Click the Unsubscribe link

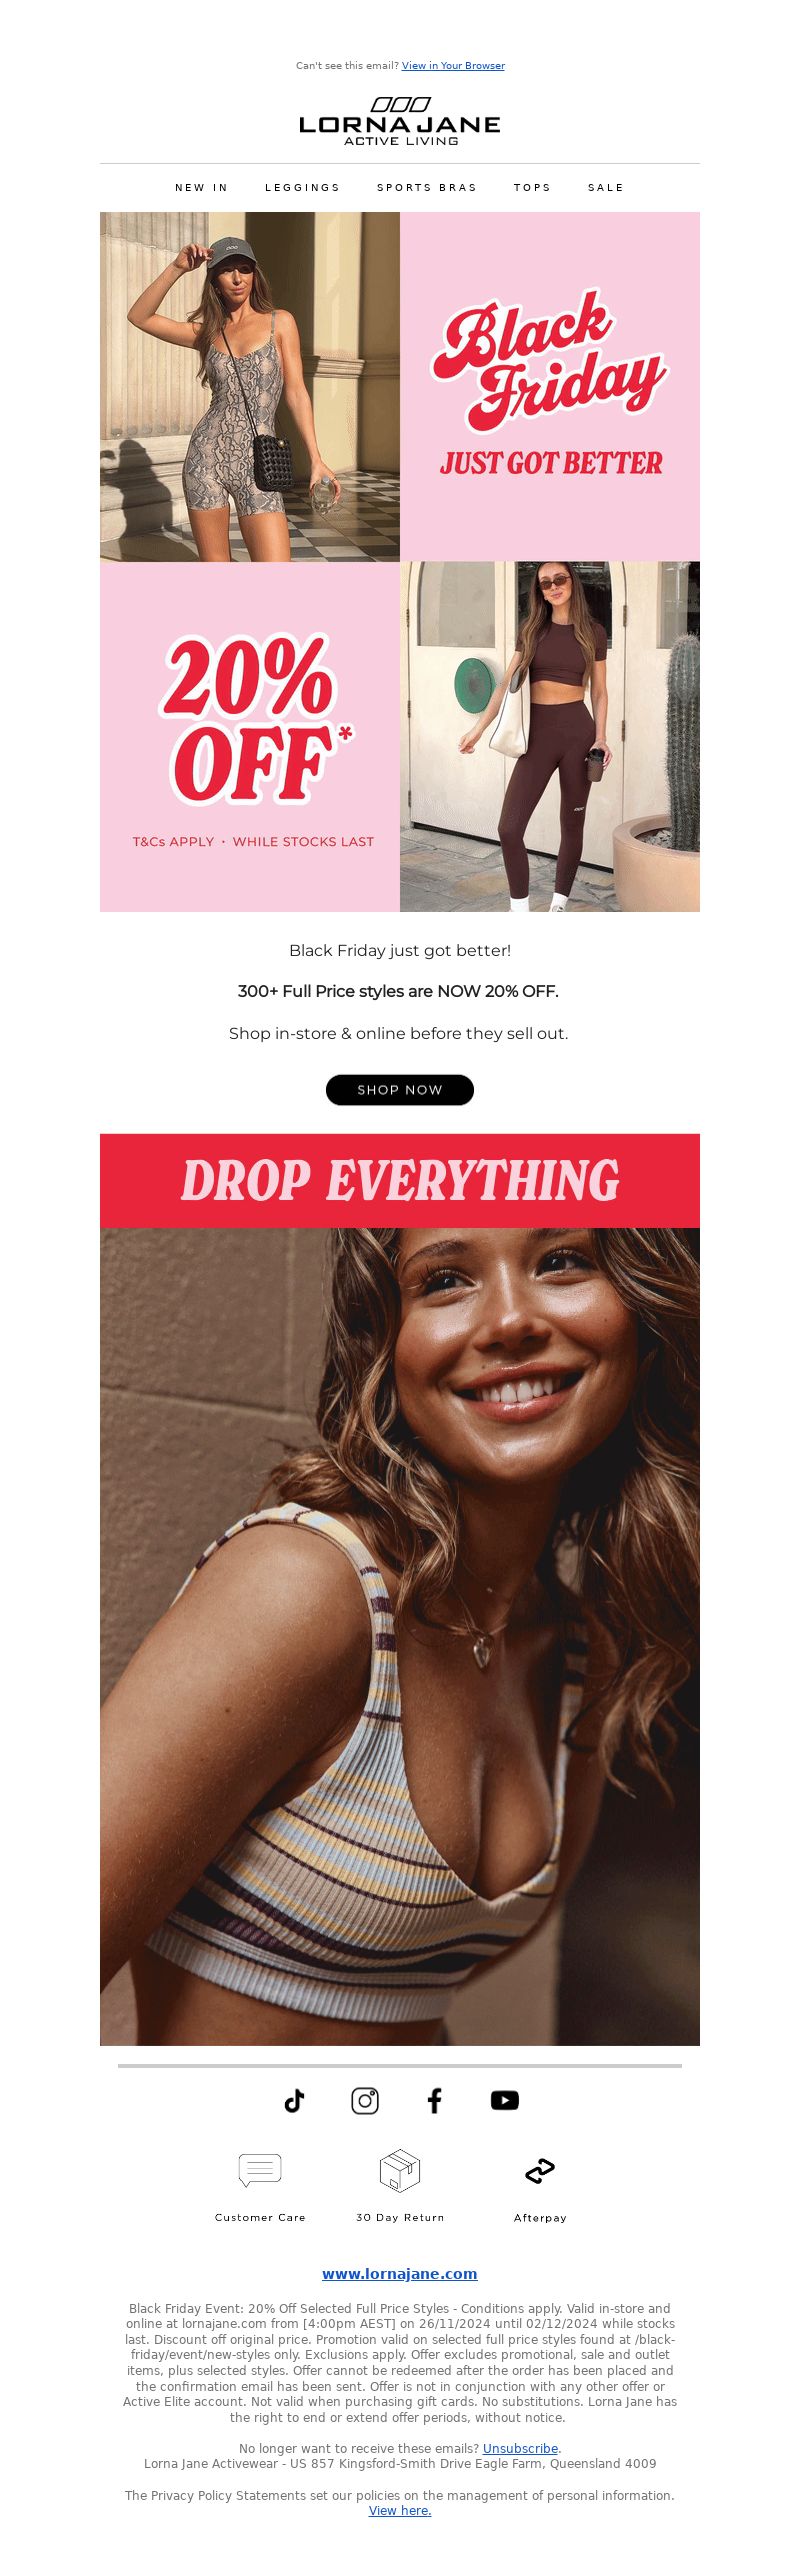[520, 2449]
